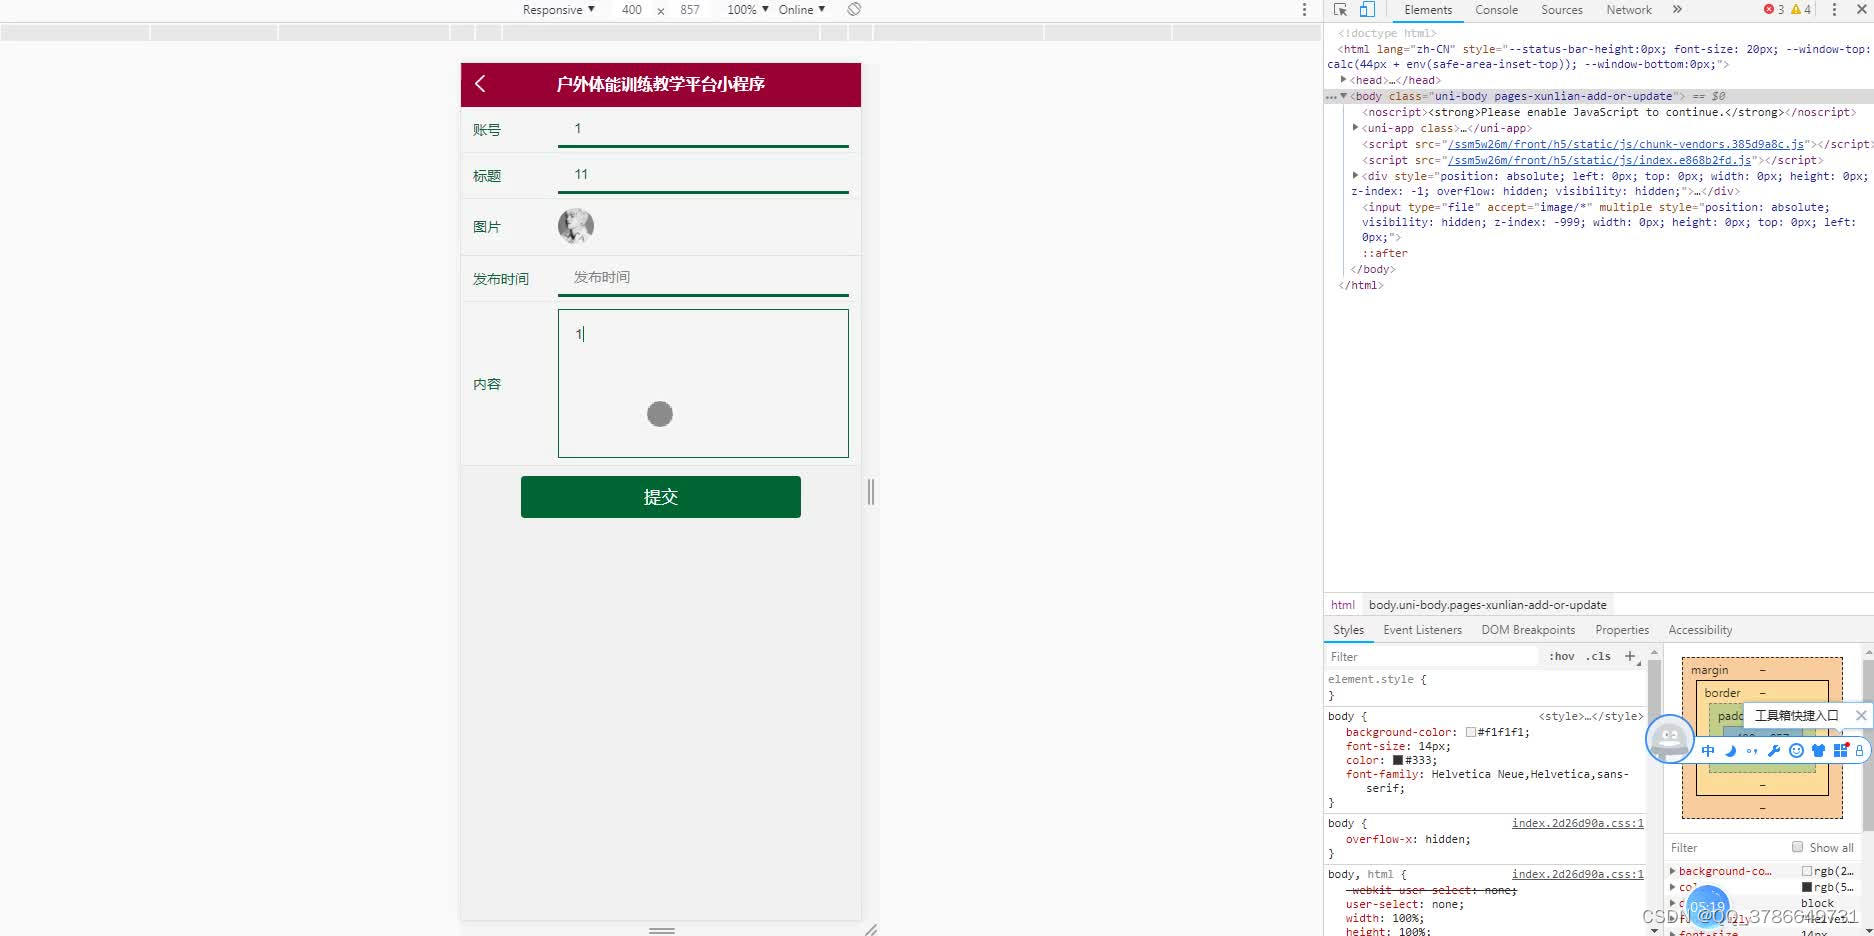This screenshot has width=1874, height=936.
Task: Edit the viewport height field 857
Action: [690, 9]
